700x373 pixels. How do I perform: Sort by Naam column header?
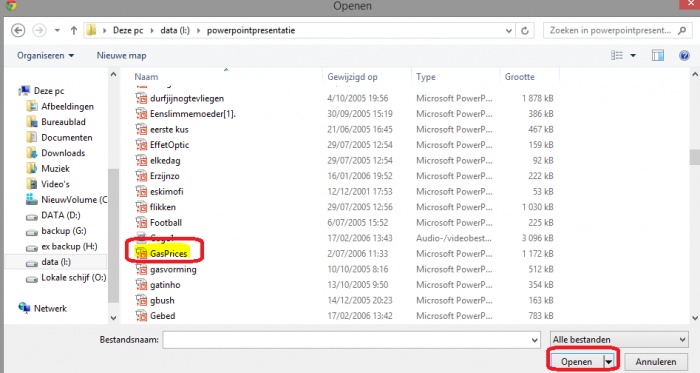tap(146, 77)
